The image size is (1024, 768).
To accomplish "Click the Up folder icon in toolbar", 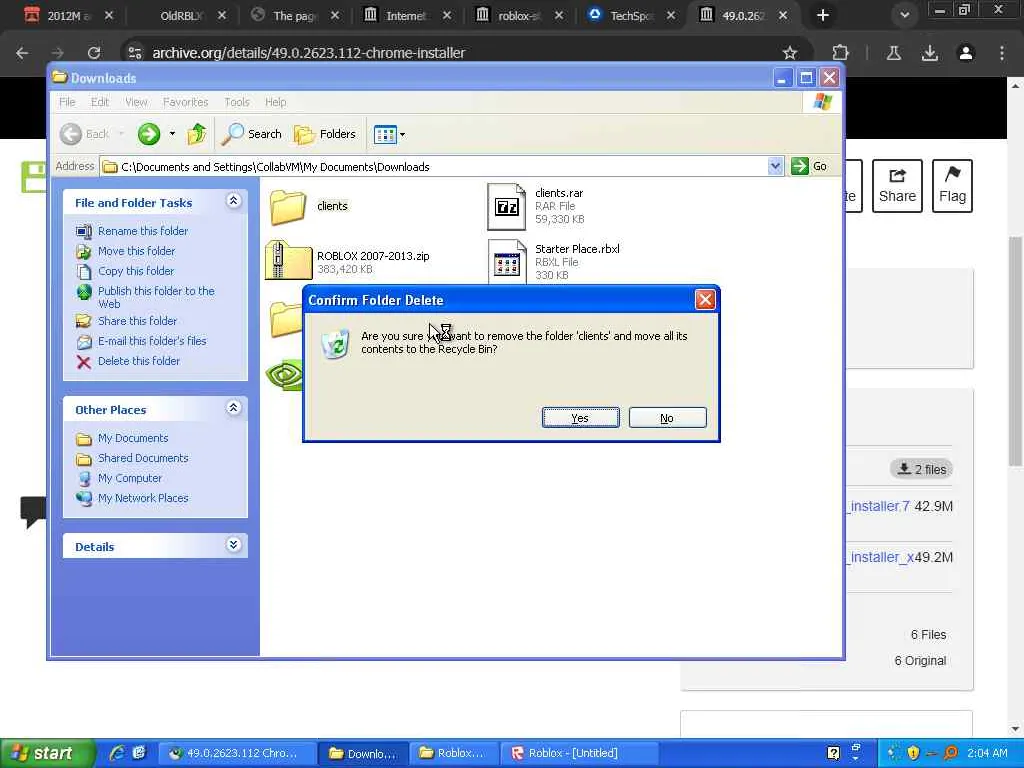I will pos(197,134).
